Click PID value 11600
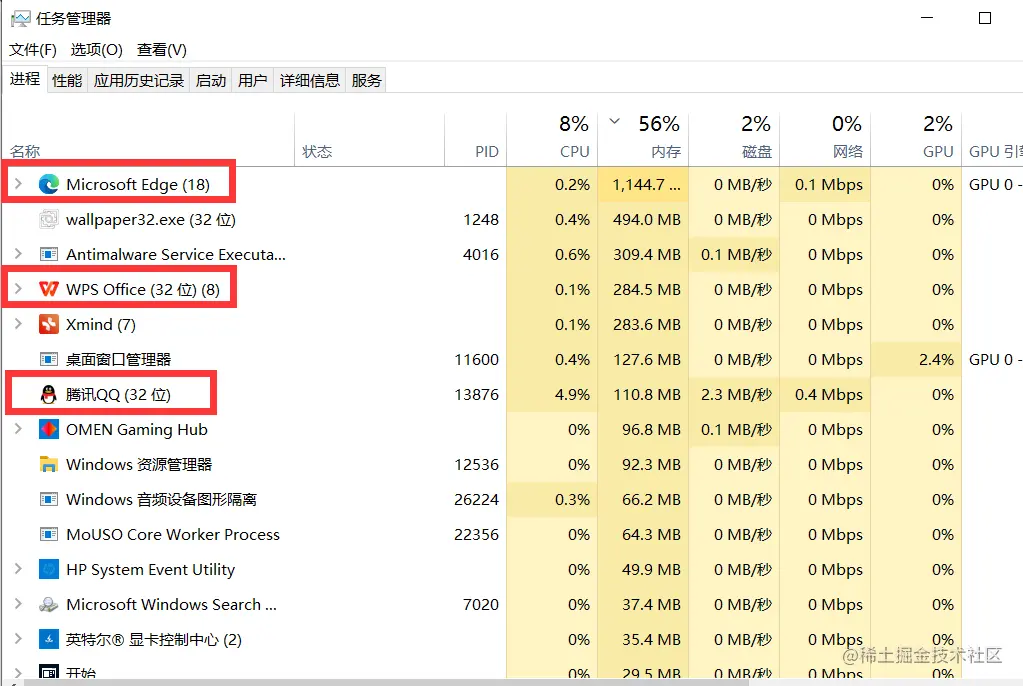 click(x=476, y=360)
